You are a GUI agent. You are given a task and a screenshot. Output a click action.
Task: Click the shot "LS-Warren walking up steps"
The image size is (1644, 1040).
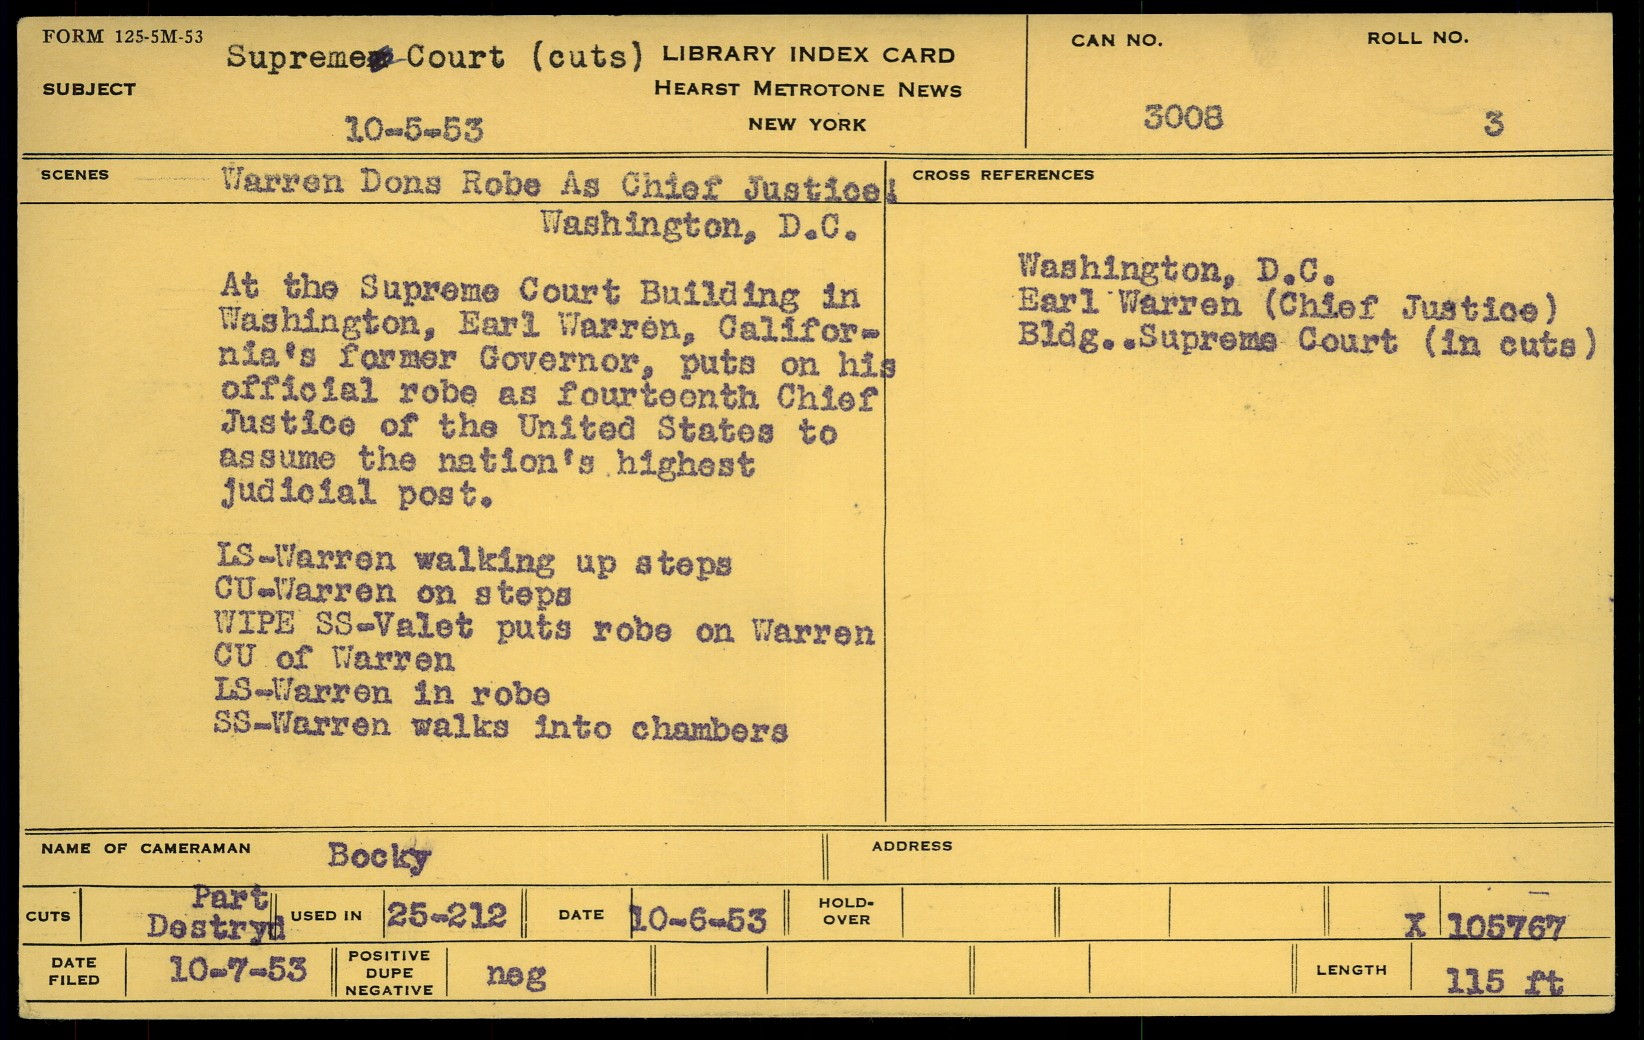click(473, 562)
